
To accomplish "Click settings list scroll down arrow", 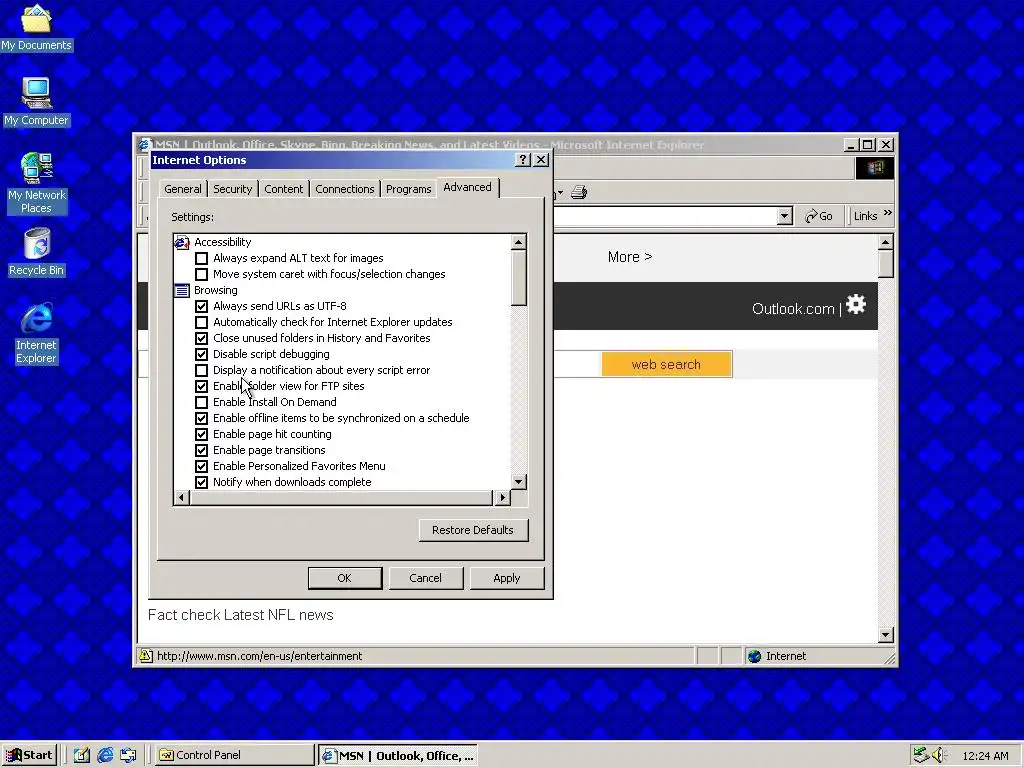I will point(519,482).
